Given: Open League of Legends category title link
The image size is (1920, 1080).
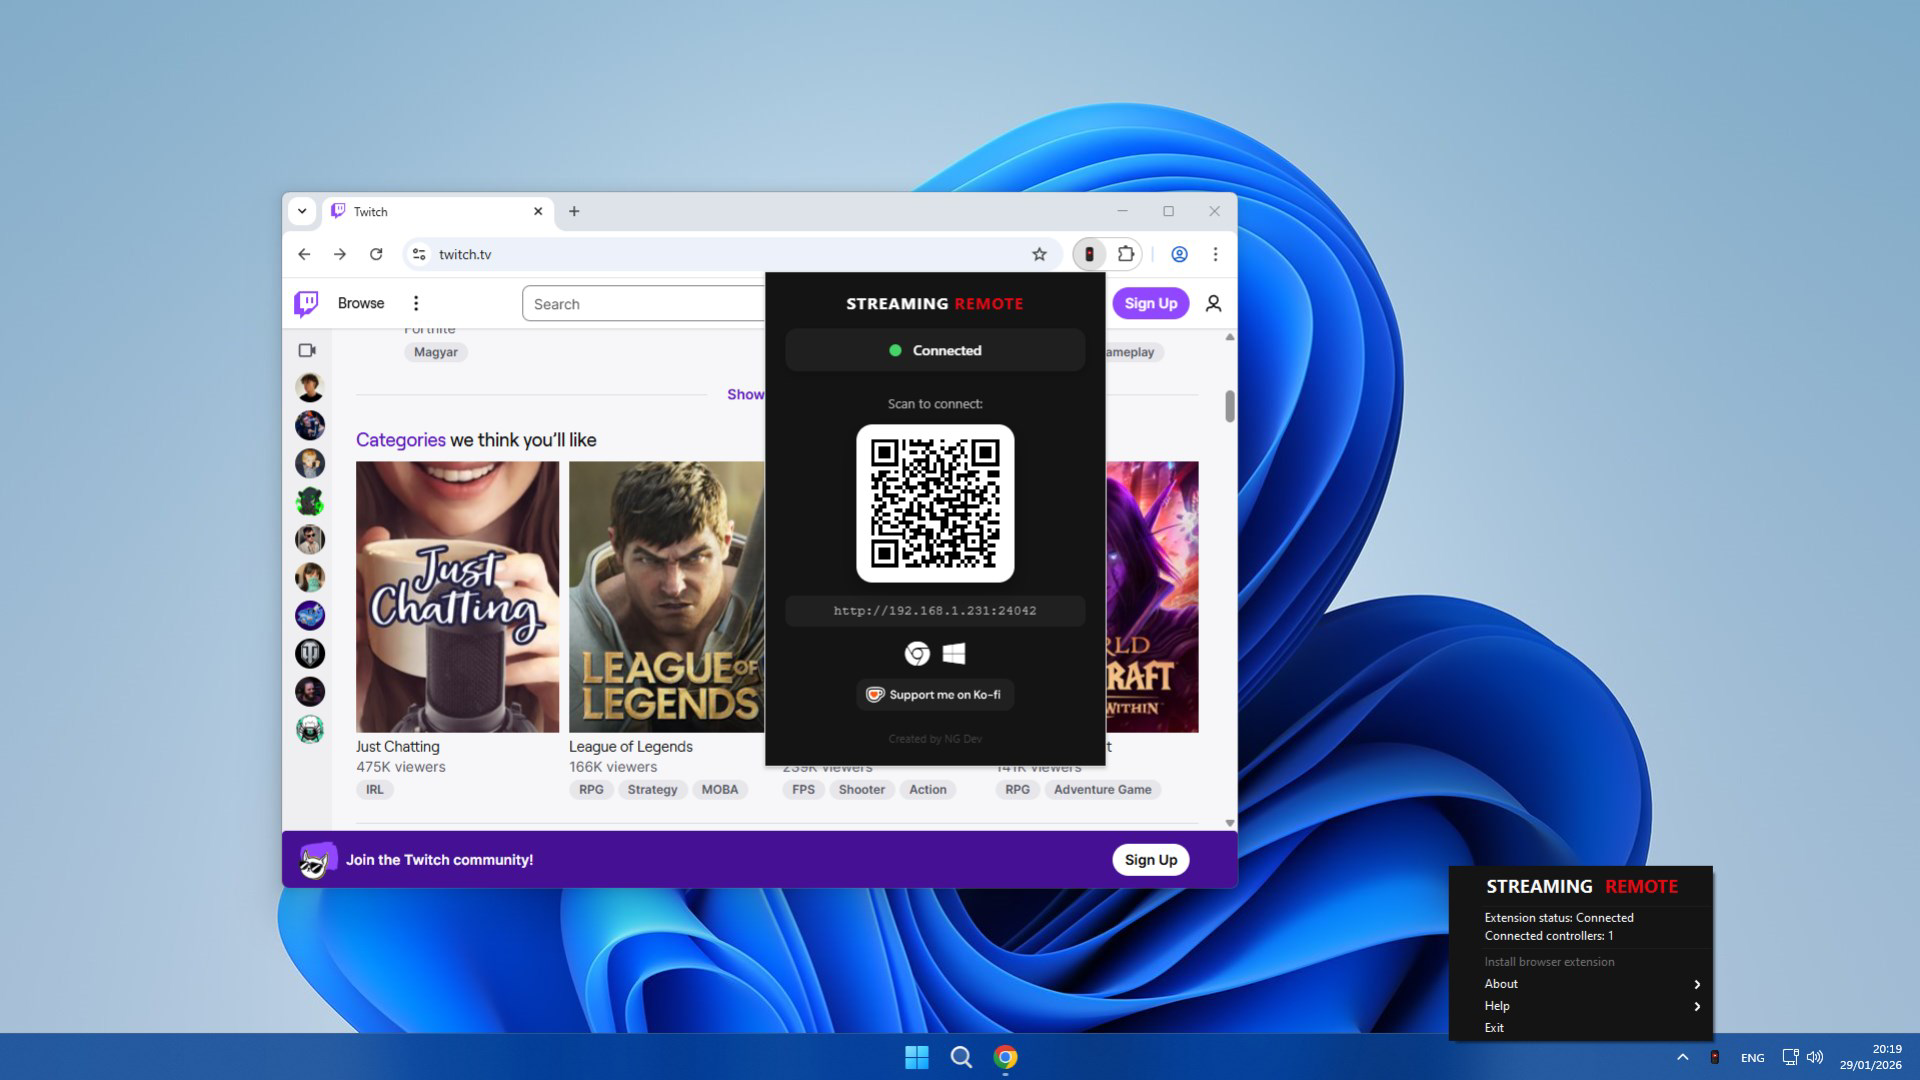Looking at the screenshot, I should [x=631, y=747].
